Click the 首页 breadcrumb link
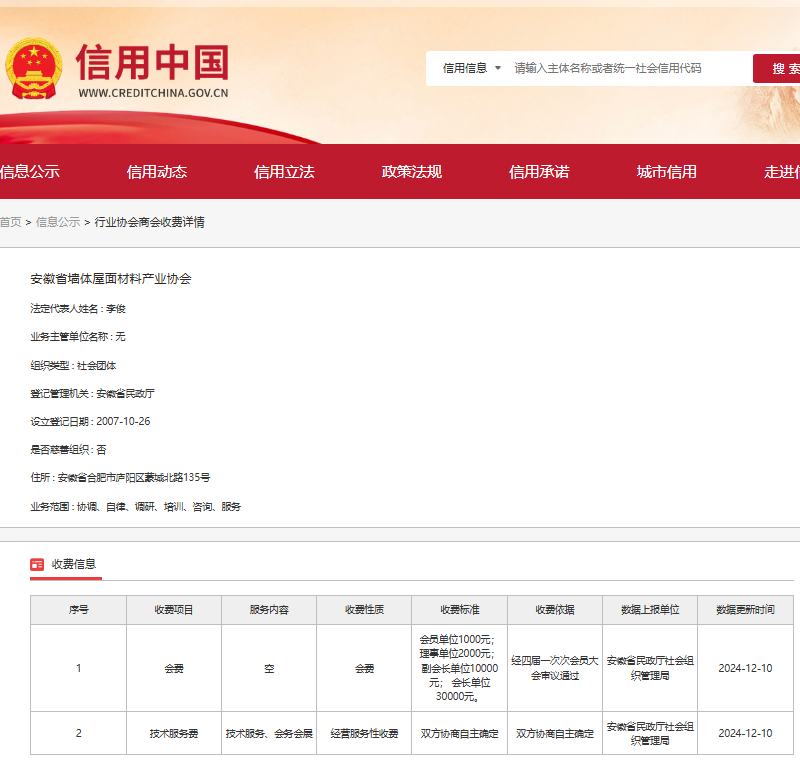Screen dimensions: 800x761 (10, 222)
